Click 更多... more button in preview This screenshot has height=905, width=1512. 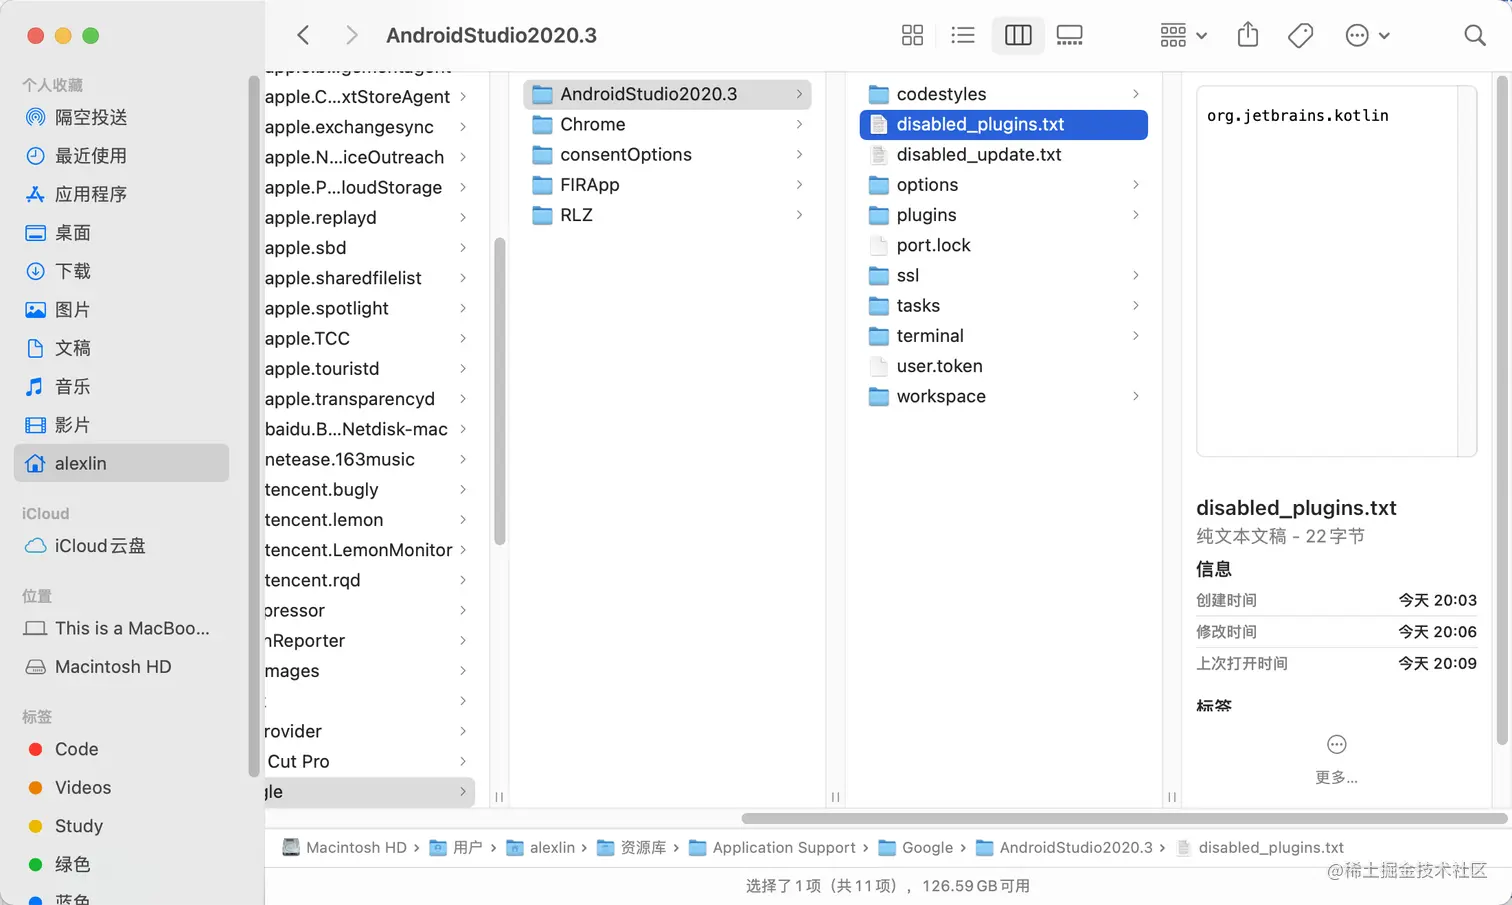pos(1336,759)
